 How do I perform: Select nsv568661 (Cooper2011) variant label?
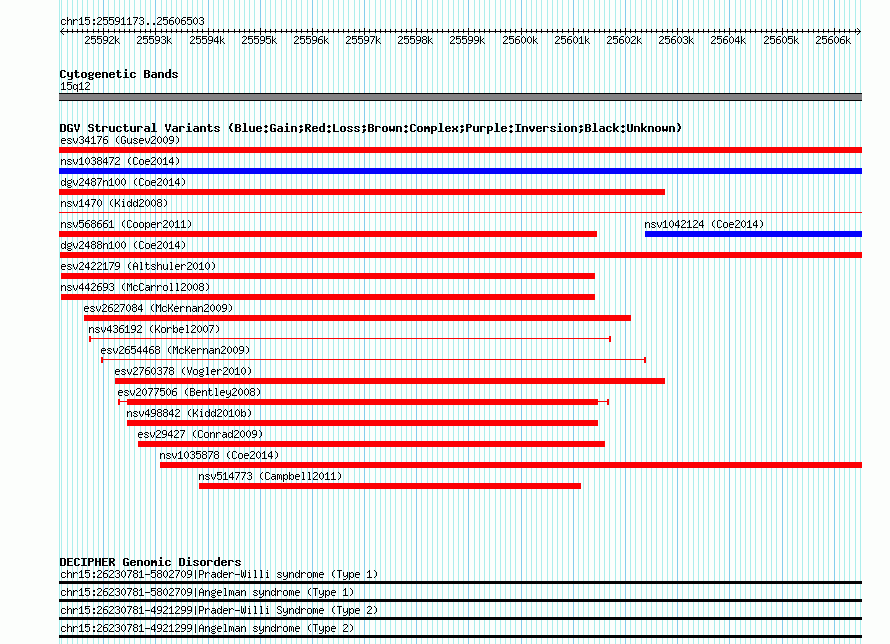pyautogui.click(x=126, y=224)
